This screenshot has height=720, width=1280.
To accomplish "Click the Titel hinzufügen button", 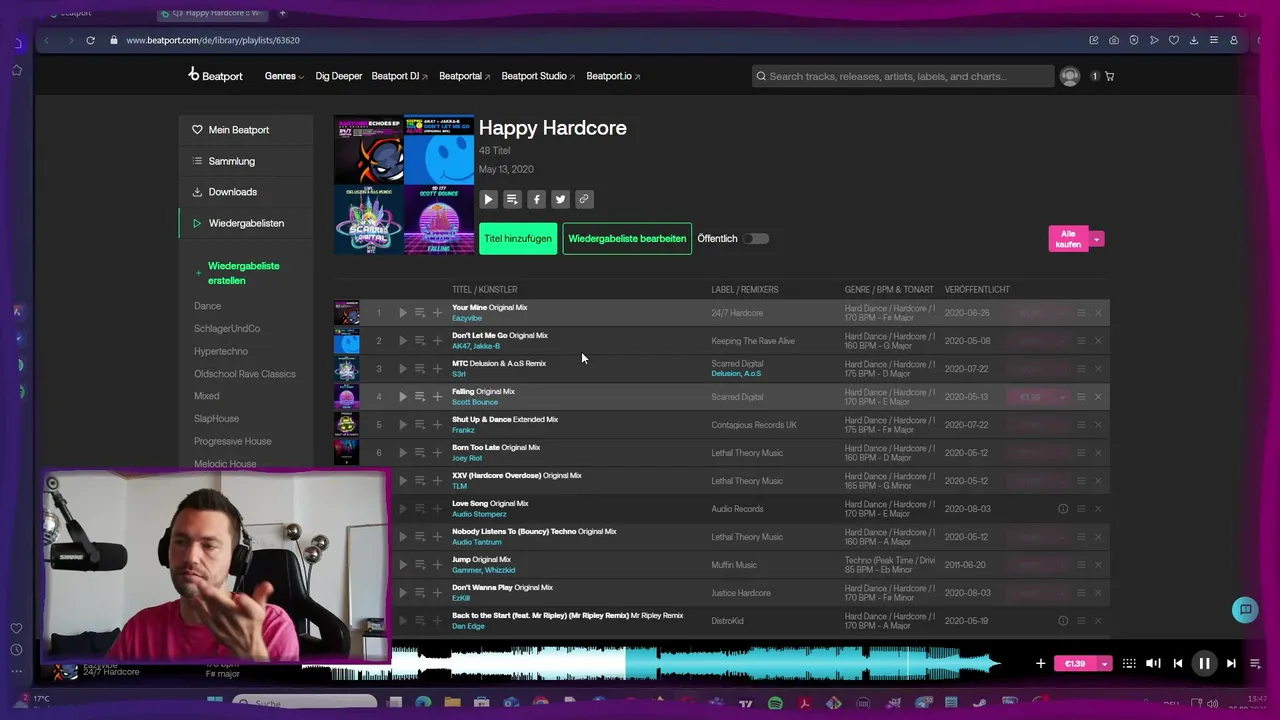I will 518,238.
